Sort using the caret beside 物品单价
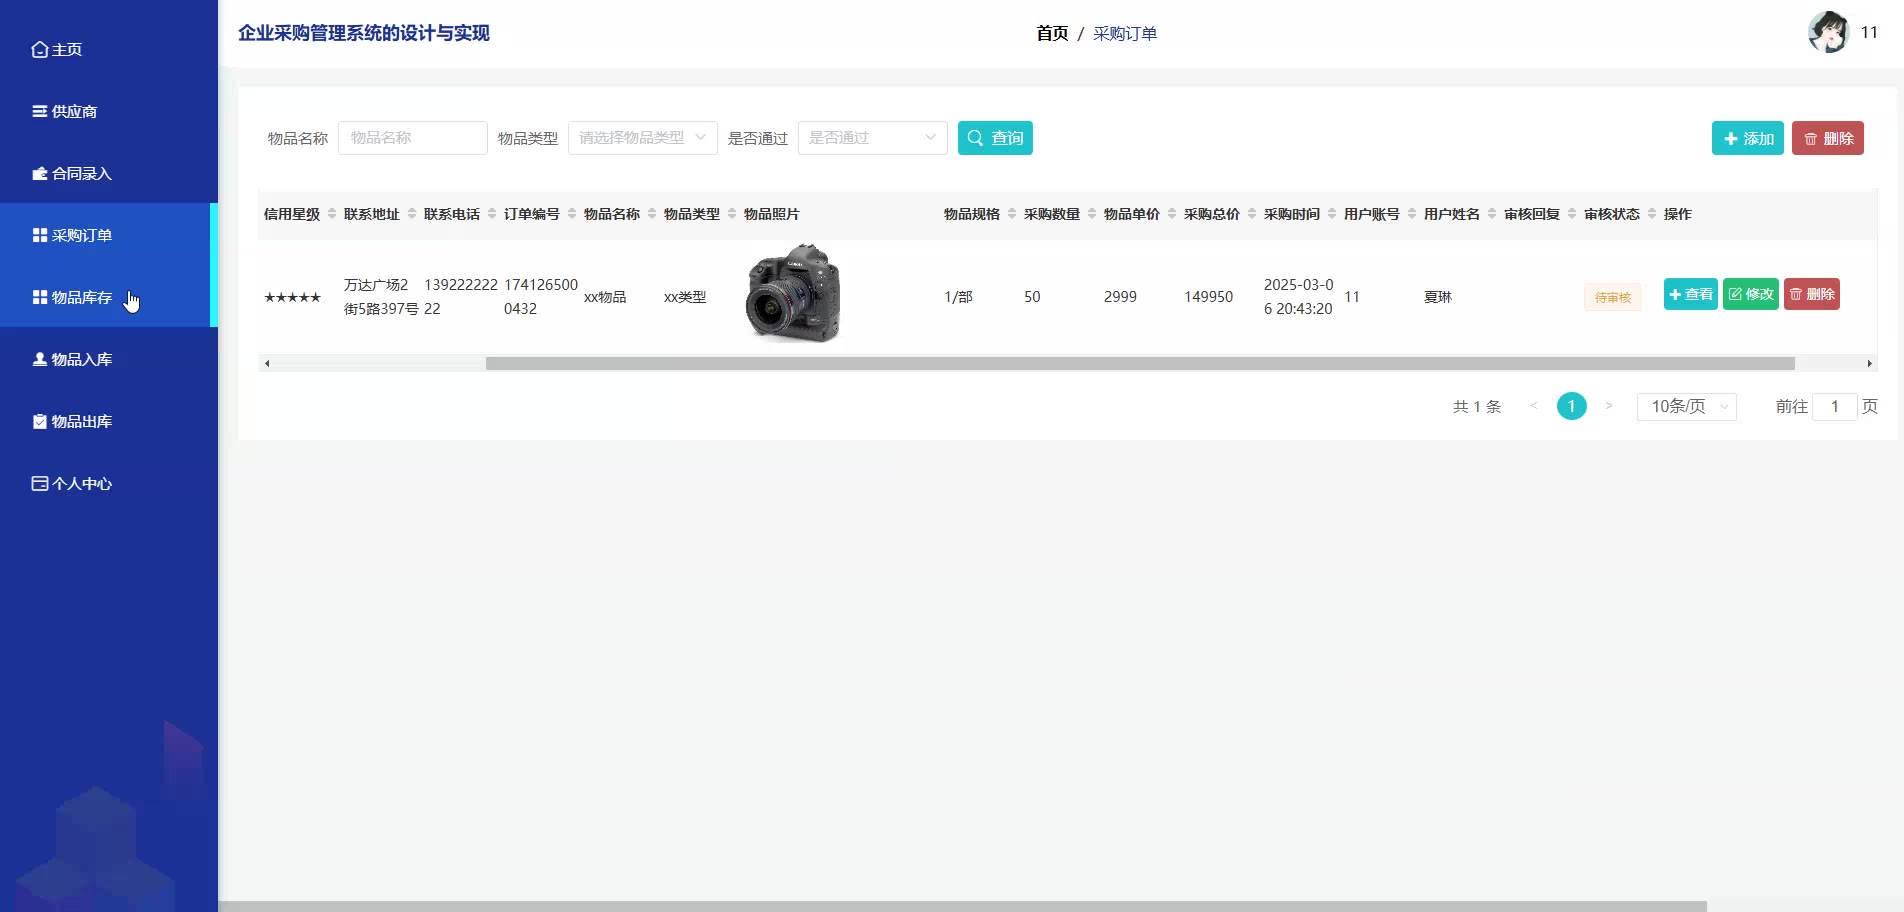This screenshot has height=912, width=1904. 1172,214
